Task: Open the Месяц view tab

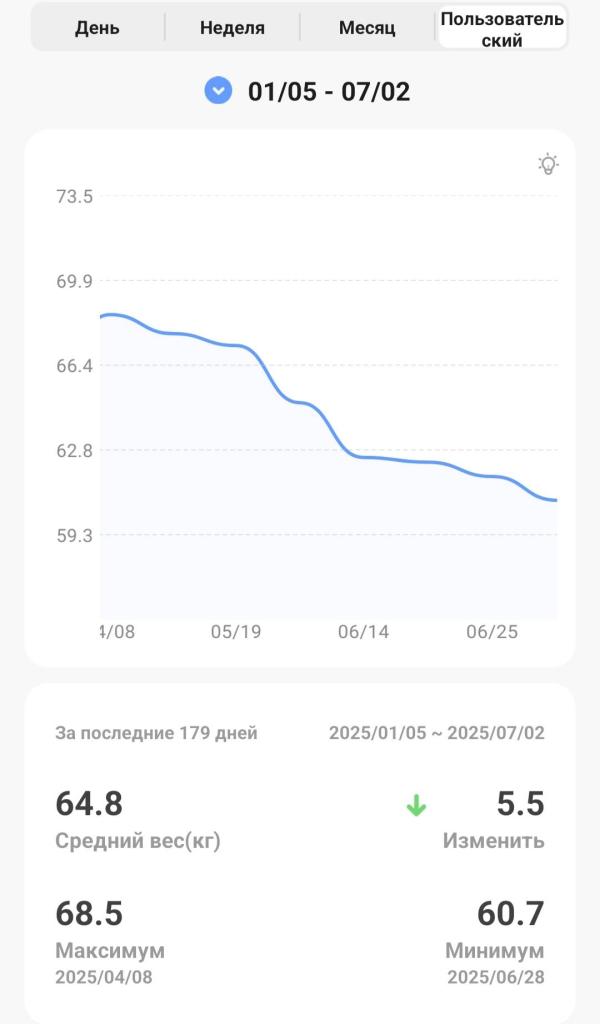Action: pyautogui.click(x=367, y=28)
